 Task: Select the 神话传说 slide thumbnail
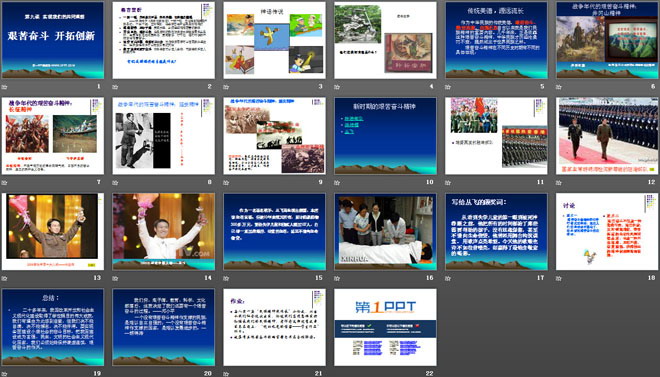click(x=274, y=40)
